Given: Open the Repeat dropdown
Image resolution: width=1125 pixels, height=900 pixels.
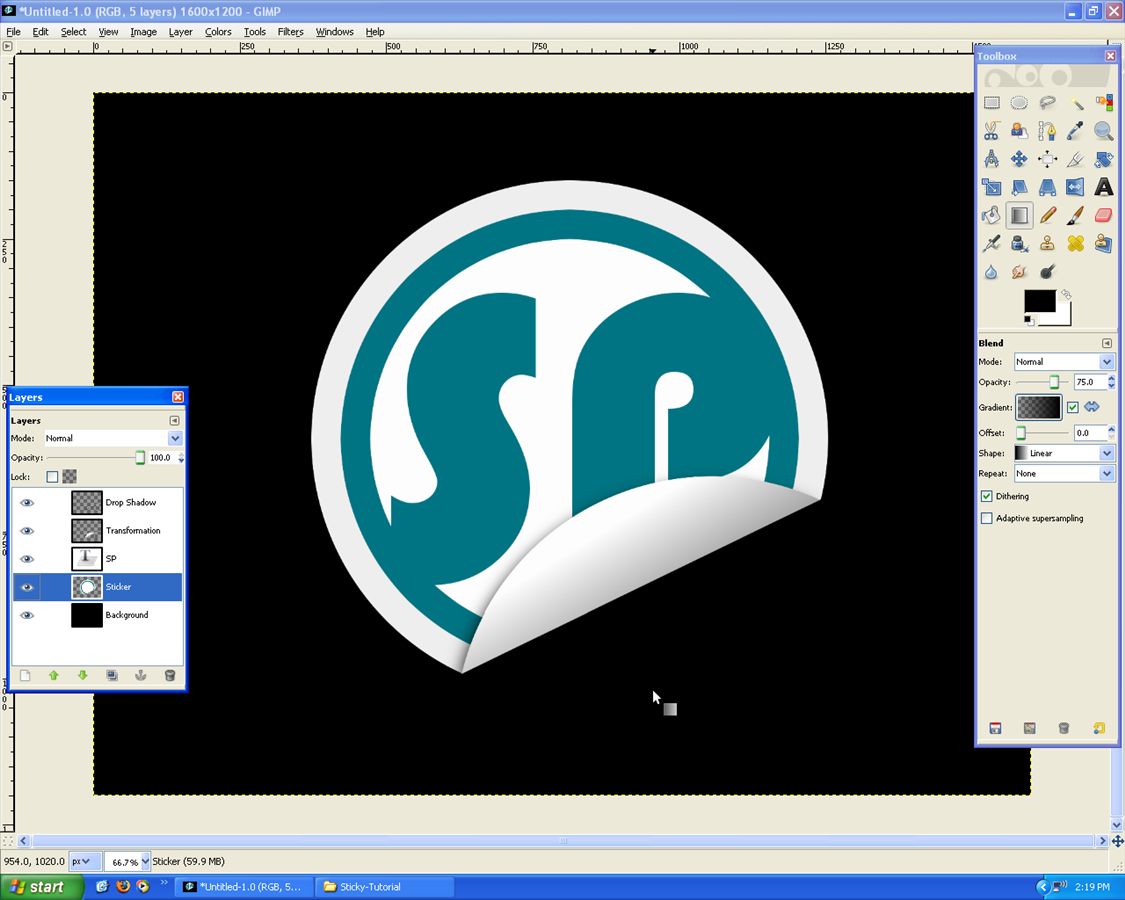Looking at the screenshot, I should (x=1063, y=473).
